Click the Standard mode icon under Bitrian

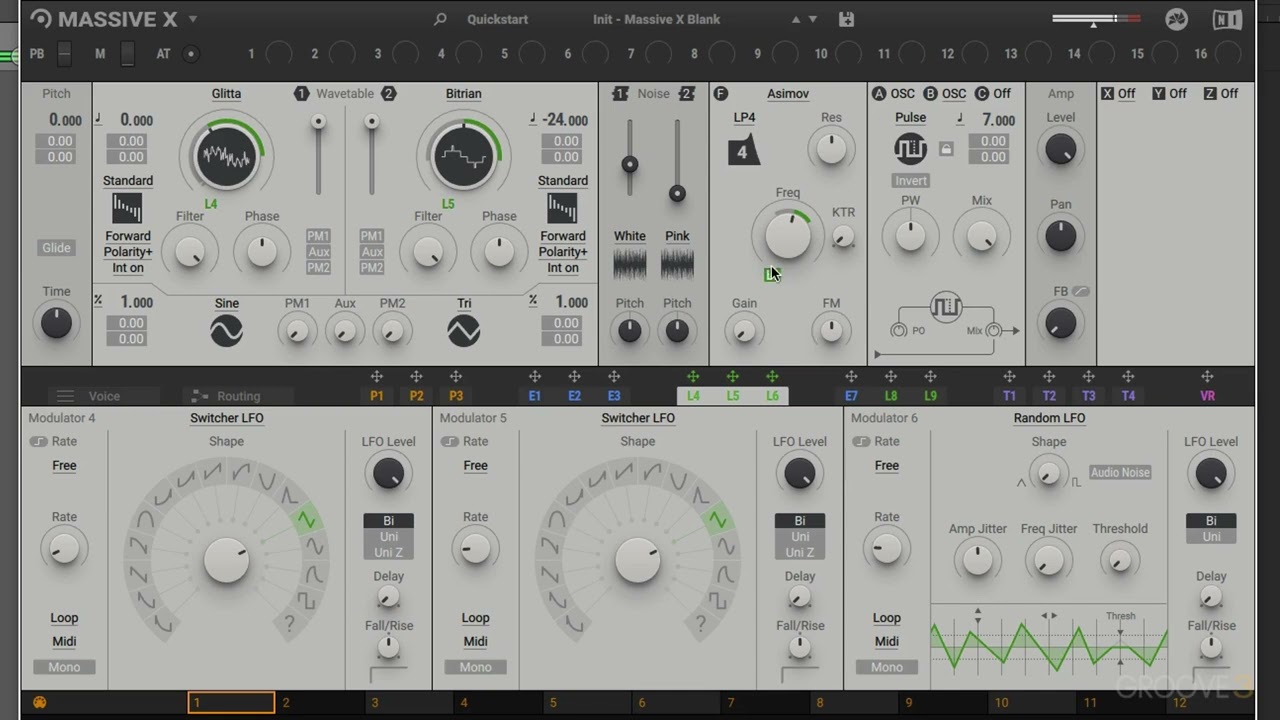coord(562,209)
